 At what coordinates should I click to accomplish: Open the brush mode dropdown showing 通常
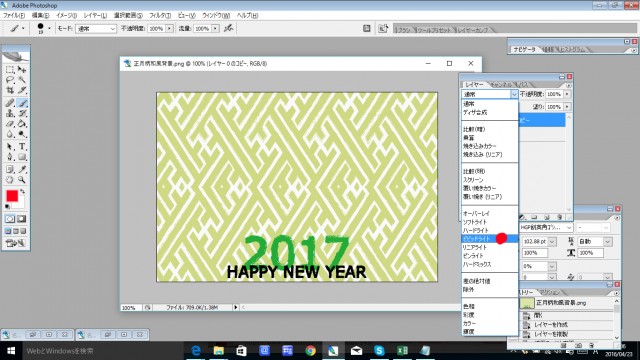click(x=96, y=29)
